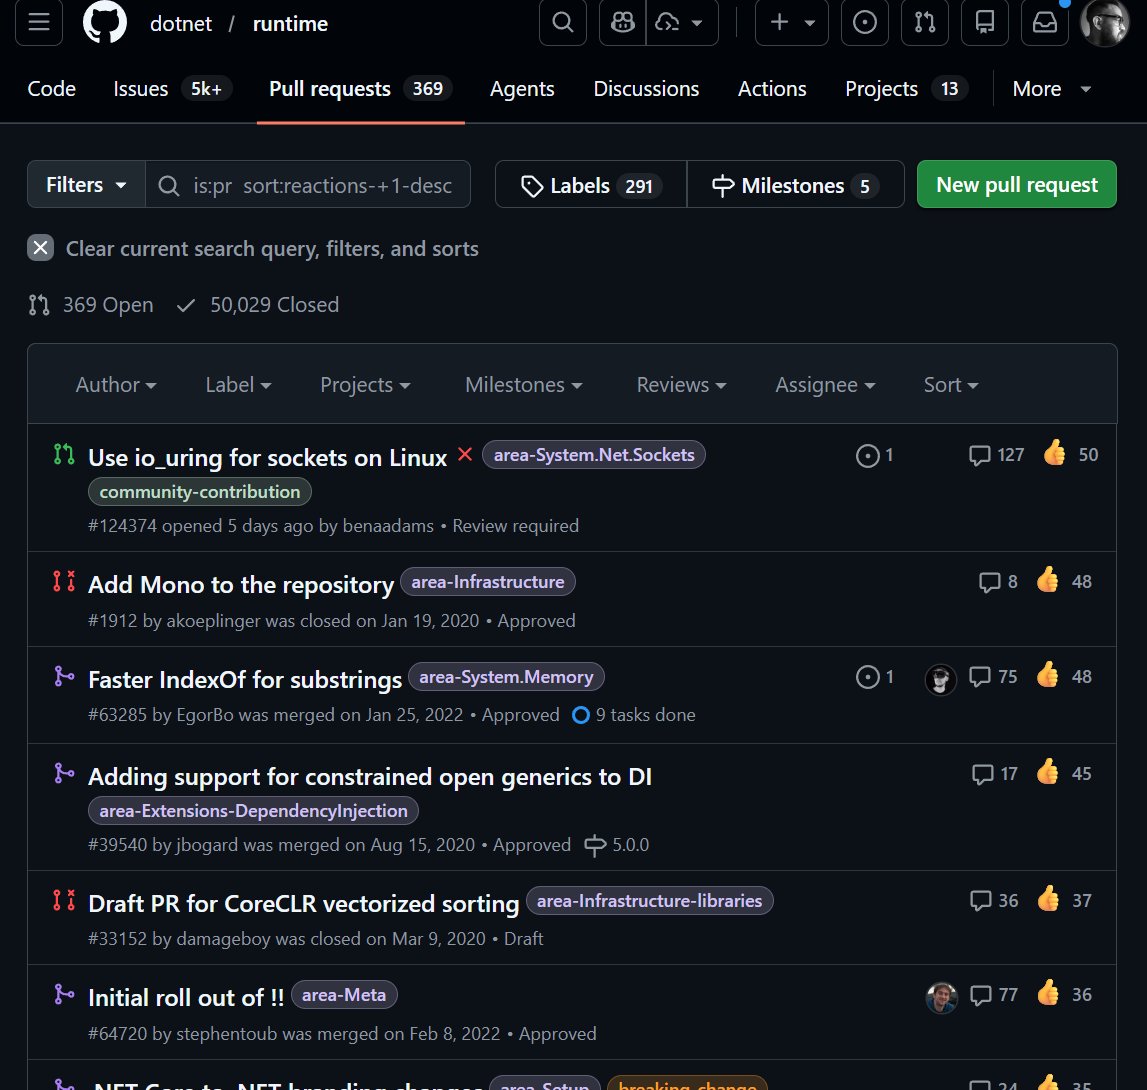This screenshot has height=1090, width=1147.
Task: Select the Pull requests tab
Action: click(360, 89)
